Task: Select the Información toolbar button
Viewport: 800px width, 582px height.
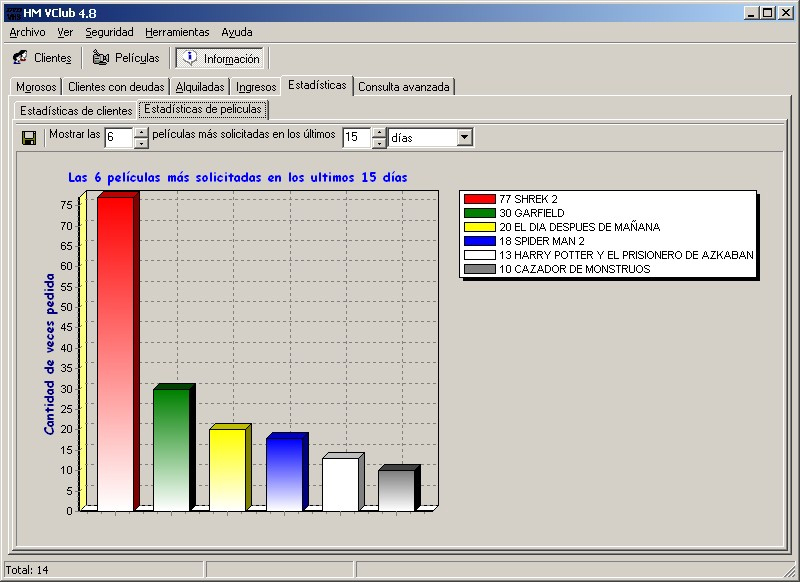Action: click(220, 58)
